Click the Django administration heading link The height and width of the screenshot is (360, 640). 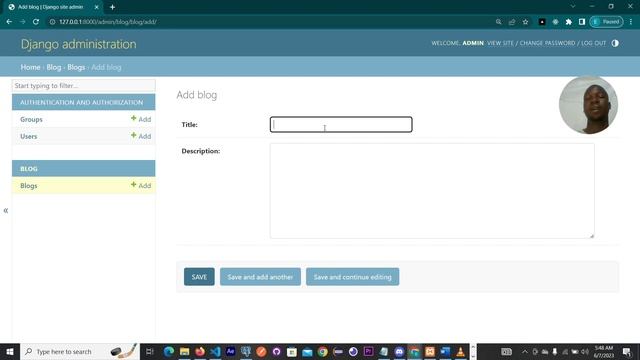tap(78, 44)
